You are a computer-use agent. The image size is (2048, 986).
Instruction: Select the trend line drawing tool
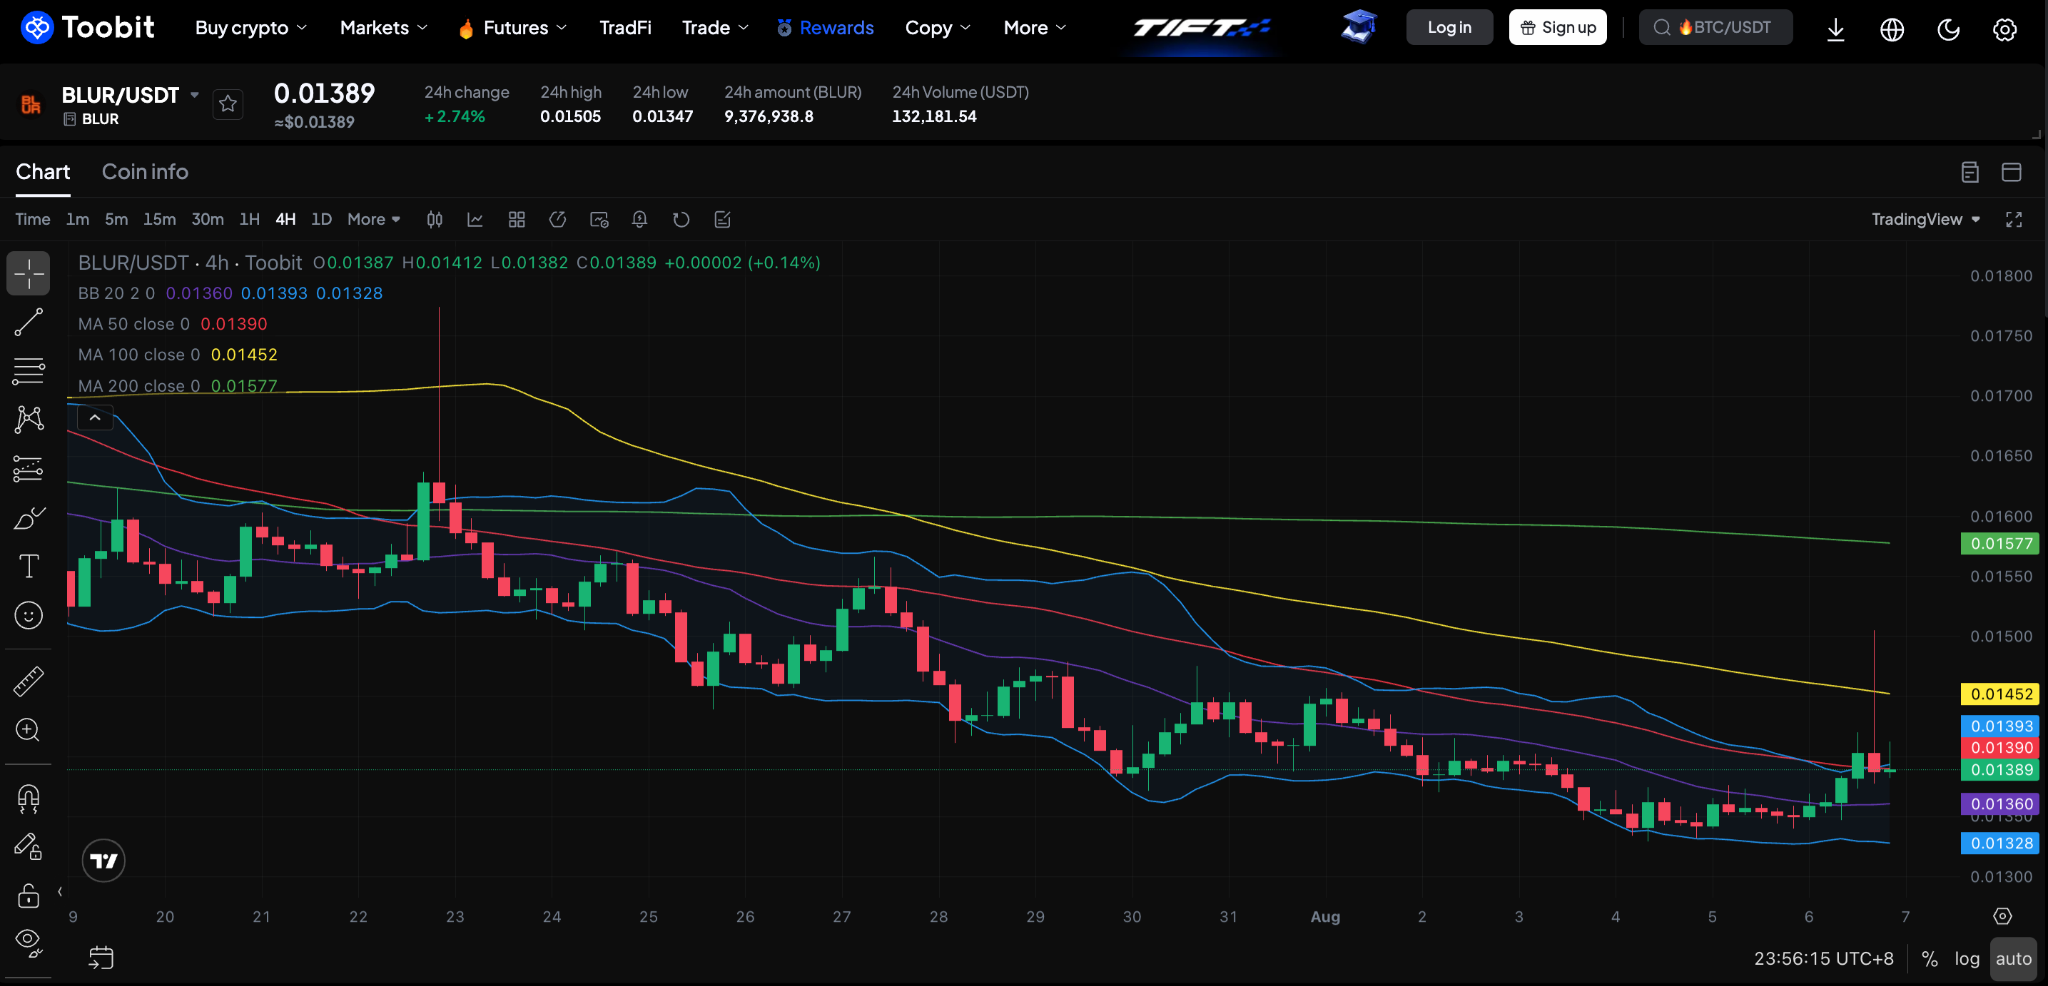(28, 322)
